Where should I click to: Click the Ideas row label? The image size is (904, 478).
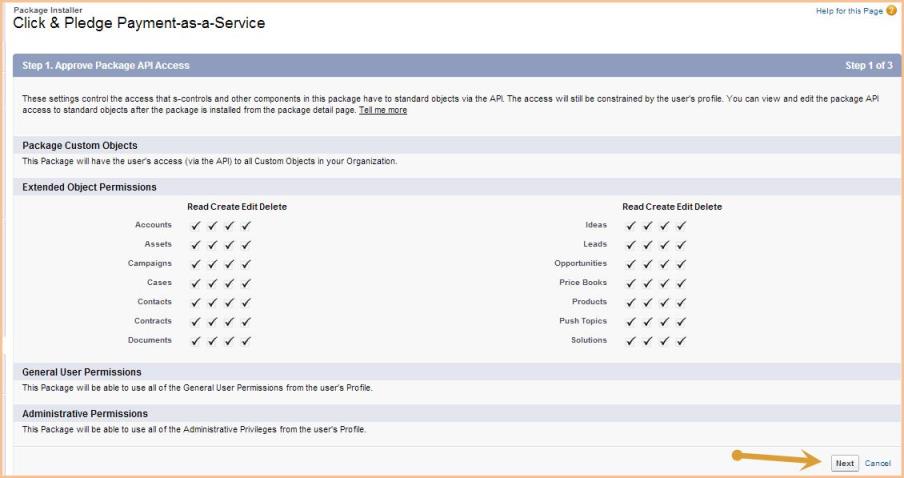tap(596, 224)
